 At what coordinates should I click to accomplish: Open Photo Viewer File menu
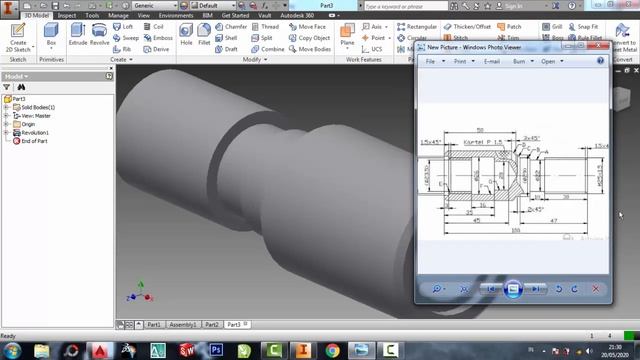(435, 61)
